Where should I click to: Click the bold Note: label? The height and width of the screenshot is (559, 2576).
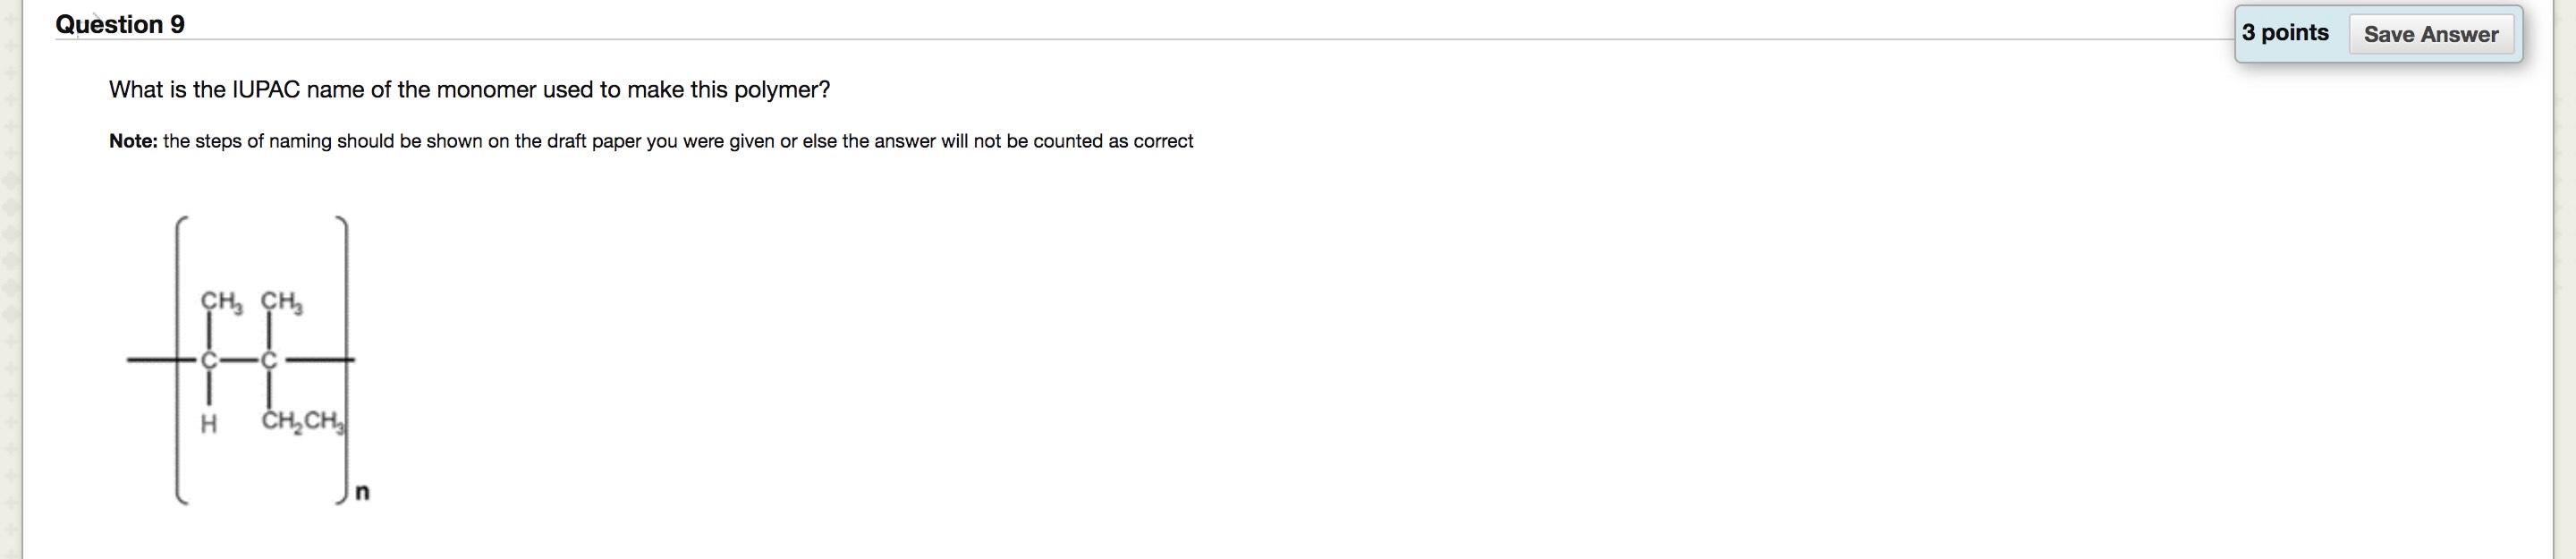133,141
